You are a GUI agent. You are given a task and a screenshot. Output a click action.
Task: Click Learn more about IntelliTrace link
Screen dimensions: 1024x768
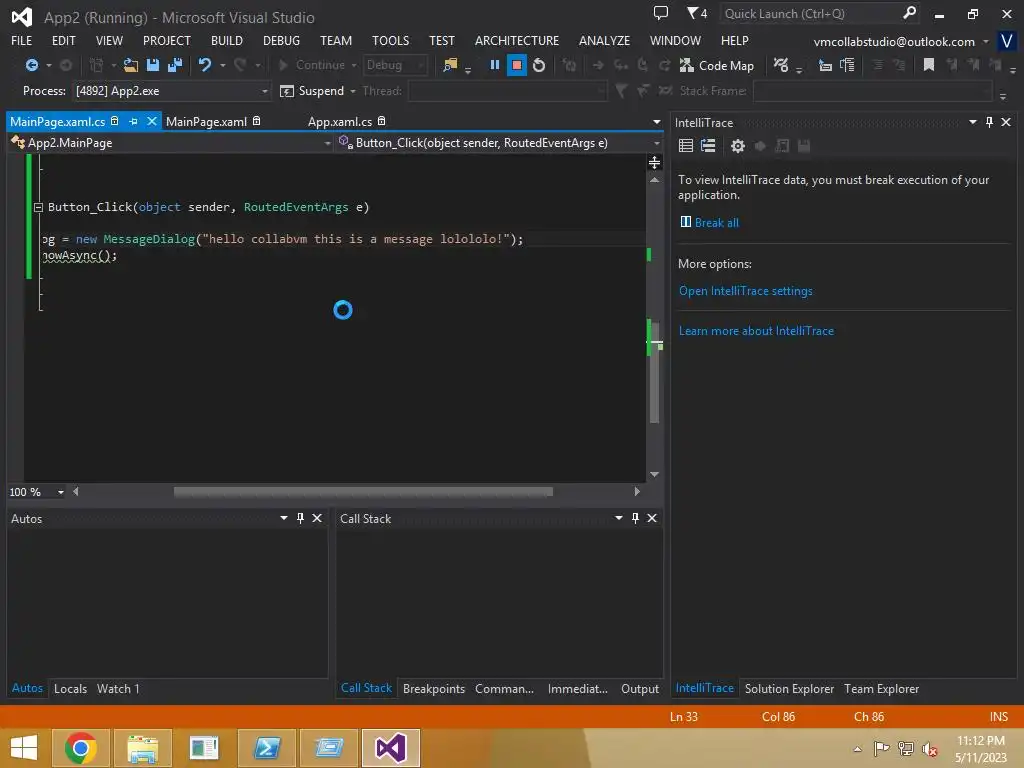(756, 330)
